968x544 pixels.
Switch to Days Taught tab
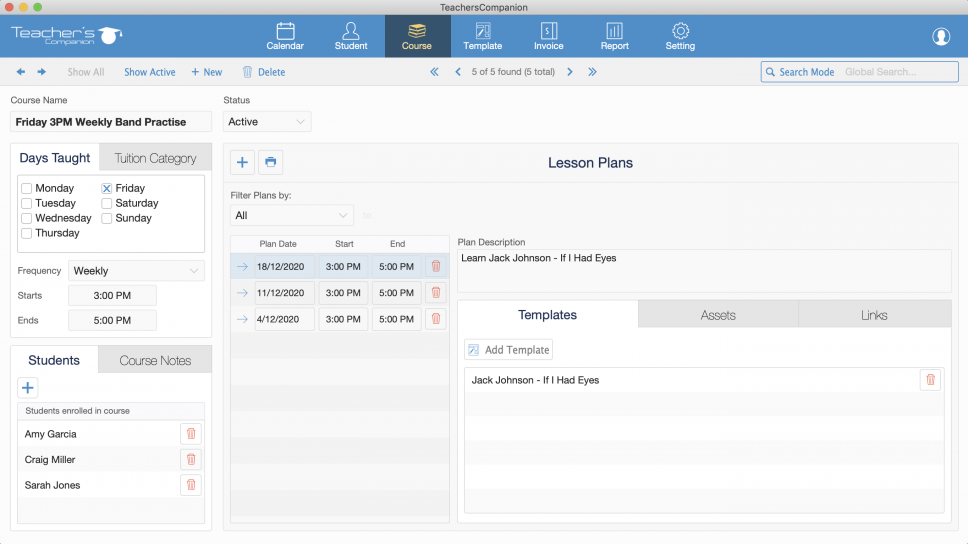pyautogui.click(x=54, y=158)
